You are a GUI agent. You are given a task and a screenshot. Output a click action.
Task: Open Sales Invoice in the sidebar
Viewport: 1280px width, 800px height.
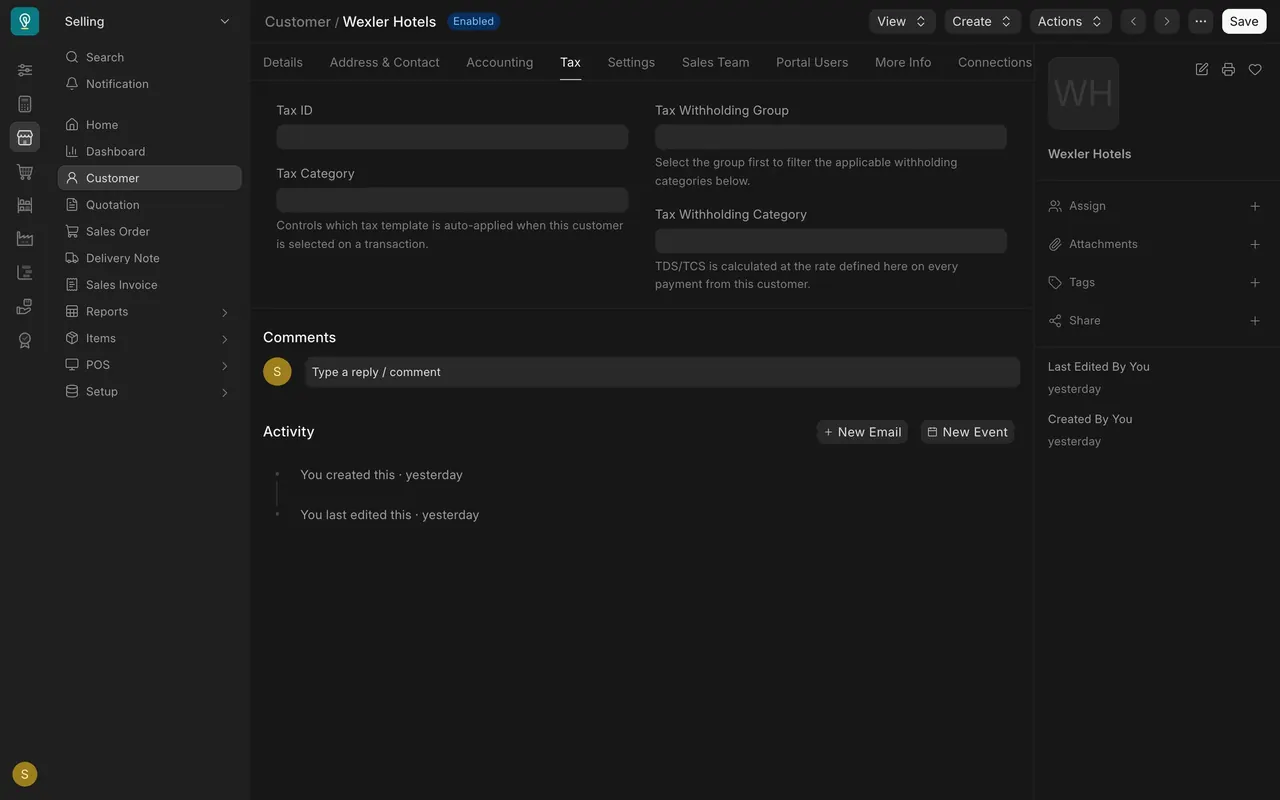150,285
